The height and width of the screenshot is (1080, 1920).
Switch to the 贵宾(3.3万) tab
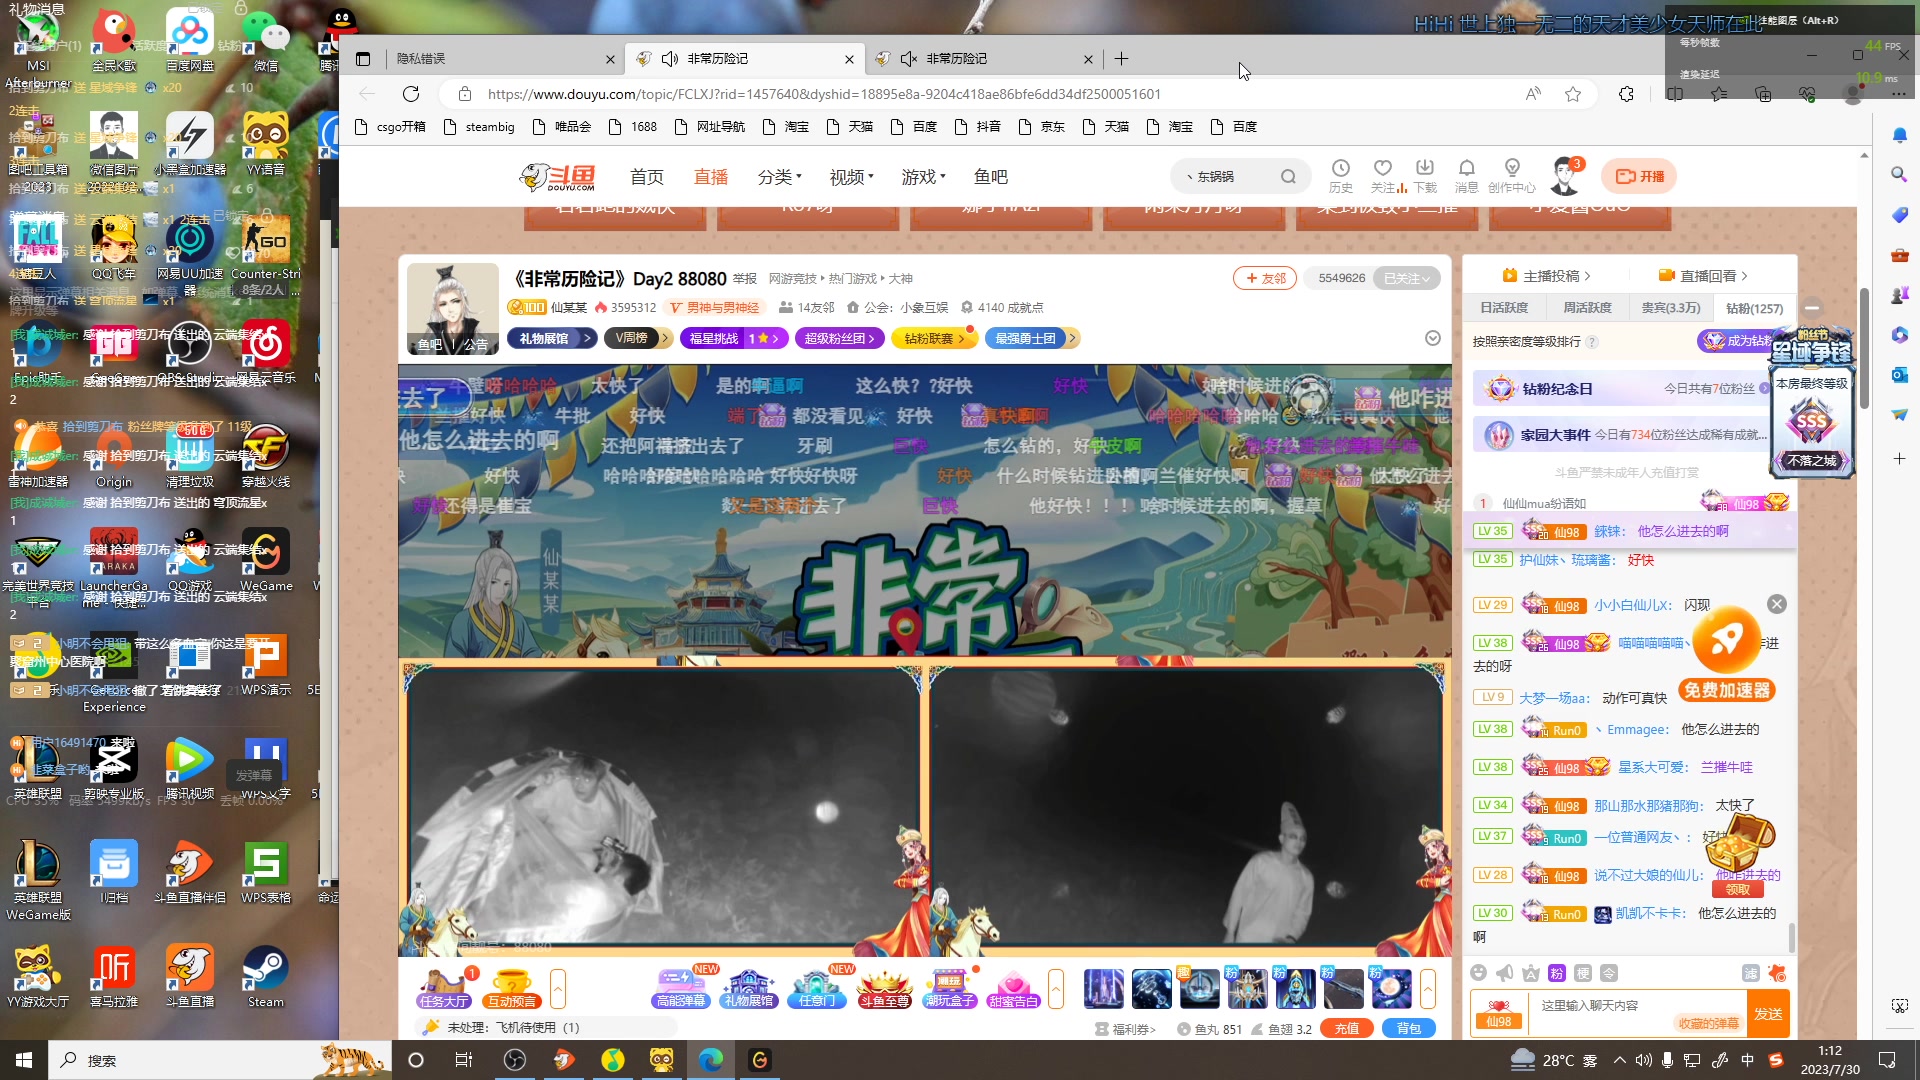pos(1670,308)
